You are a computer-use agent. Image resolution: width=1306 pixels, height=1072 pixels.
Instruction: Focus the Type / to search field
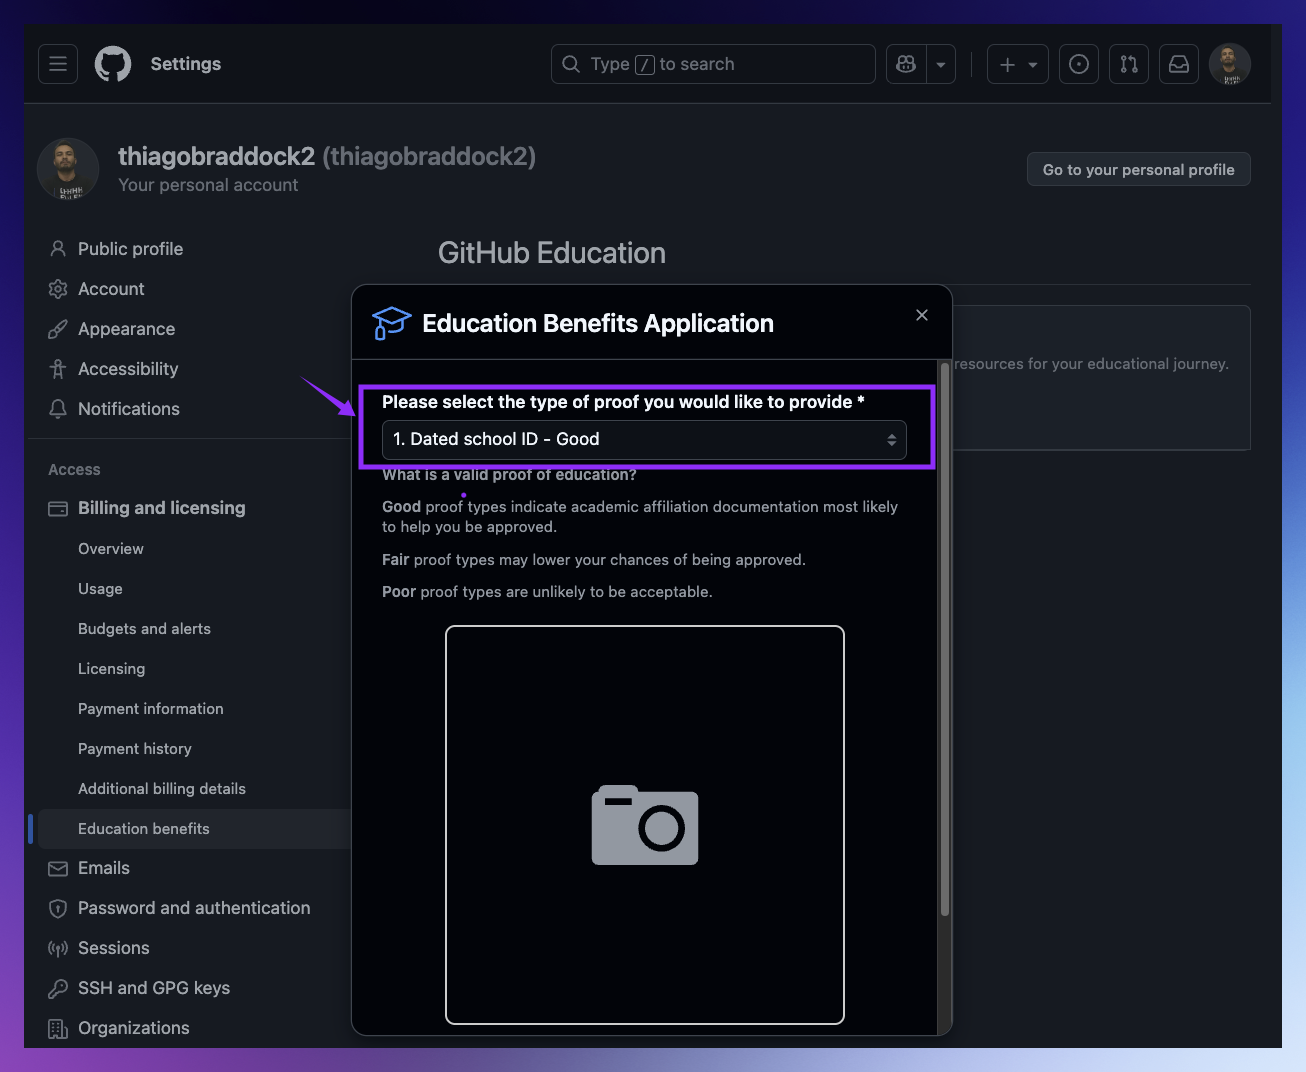tap(713, 64)
